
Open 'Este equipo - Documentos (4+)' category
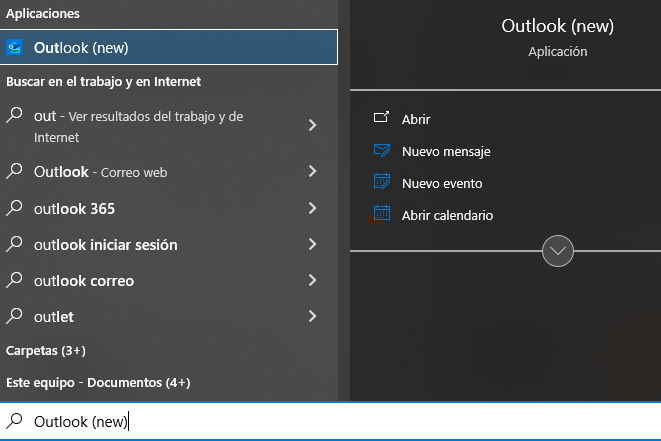pos(98,382)
